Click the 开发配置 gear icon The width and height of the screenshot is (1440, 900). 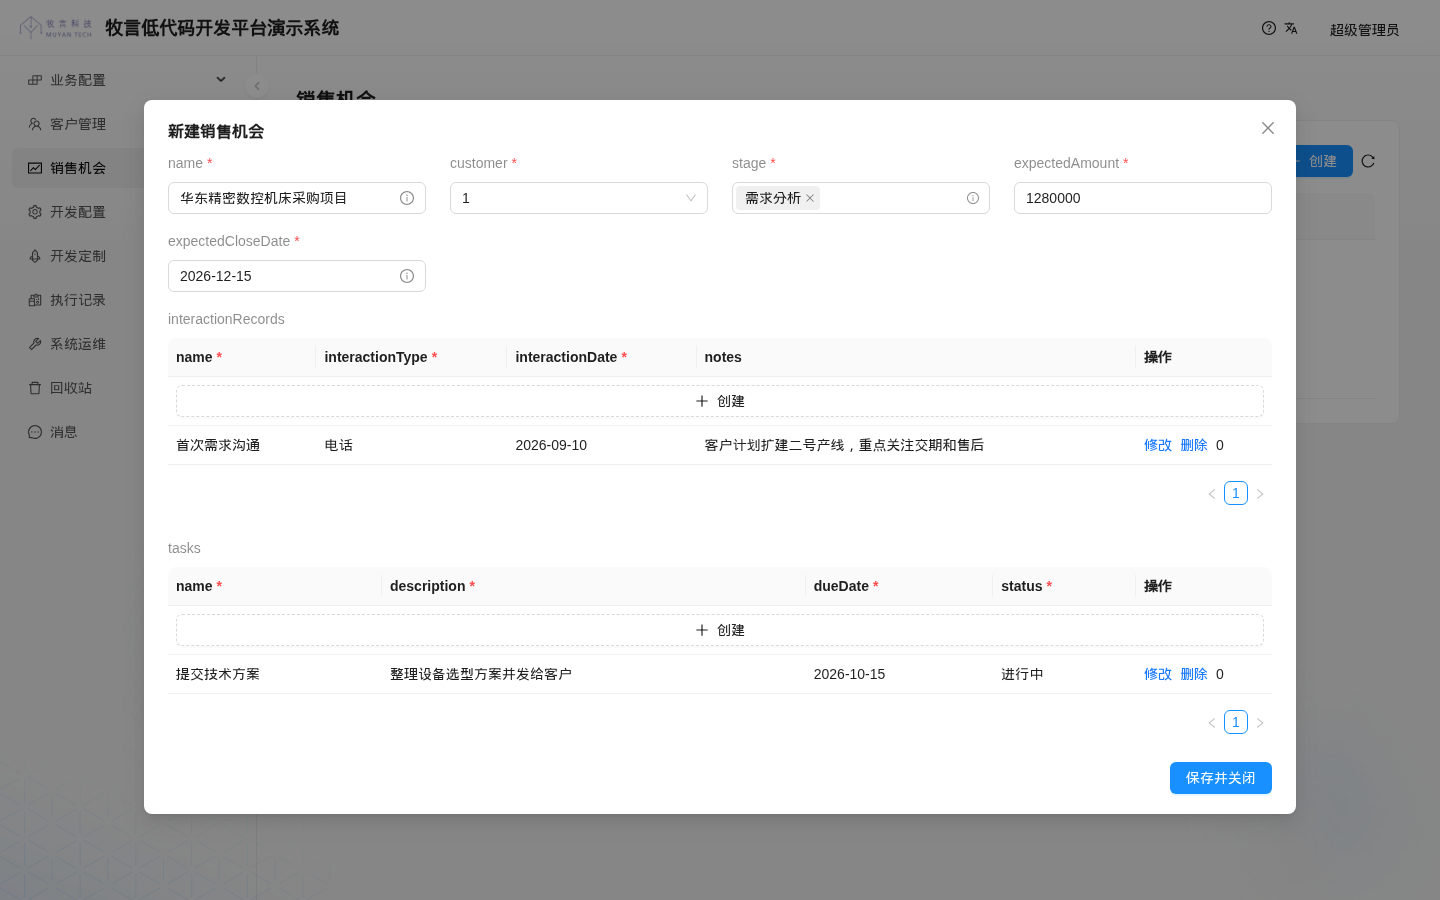(x=35, y=212)
